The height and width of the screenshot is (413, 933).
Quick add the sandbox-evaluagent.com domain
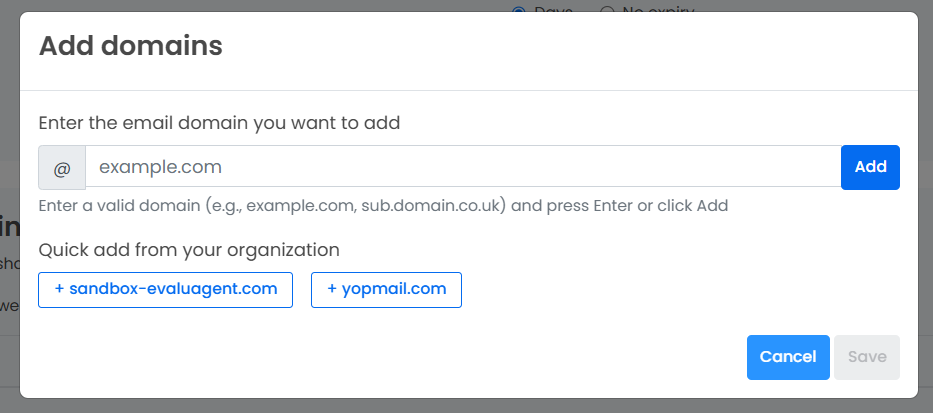pyautogui.click(x=165, y=290)
